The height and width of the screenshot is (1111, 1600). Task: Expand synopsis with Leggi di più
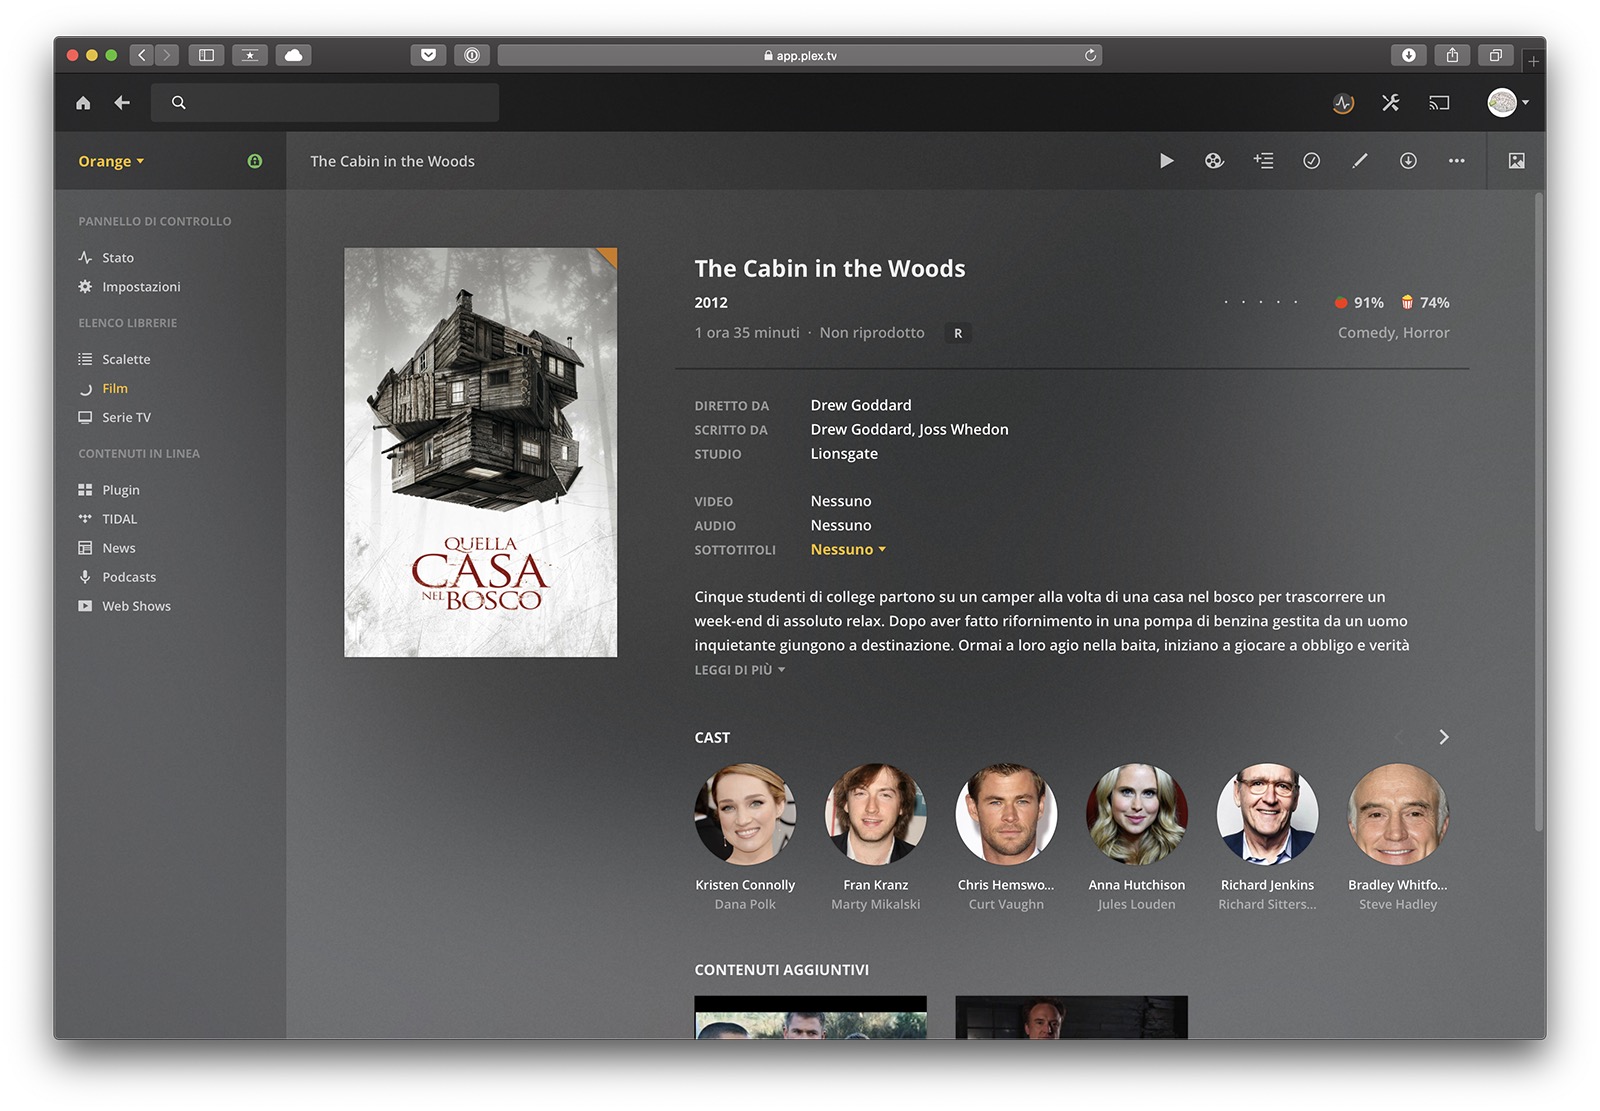click(740, 670)
